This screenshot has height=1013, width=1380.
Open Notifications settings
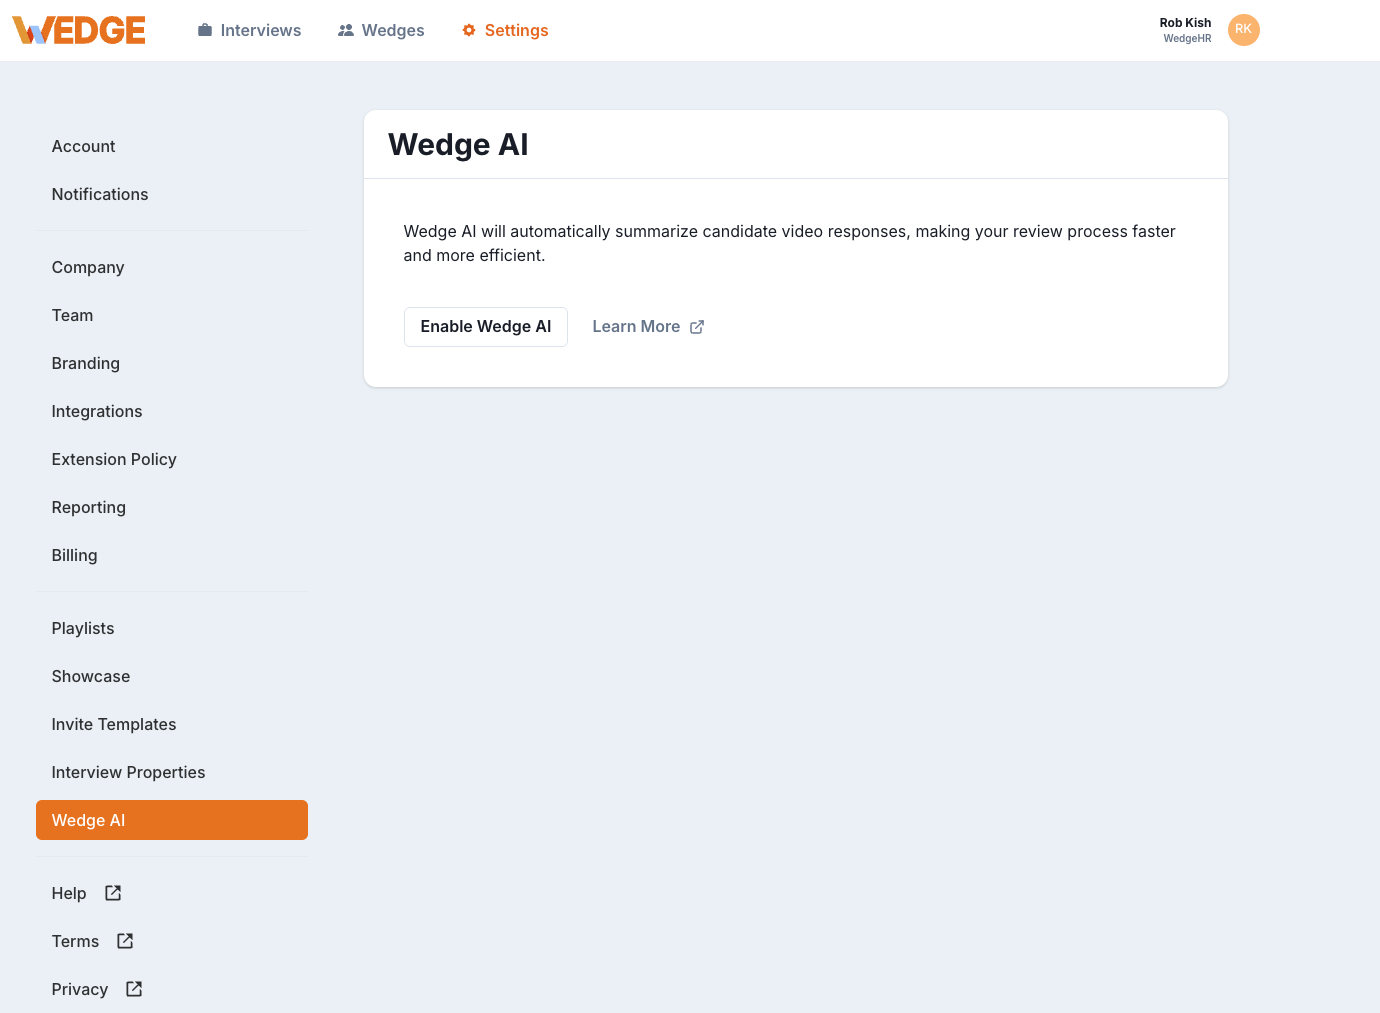click(172, 194)
